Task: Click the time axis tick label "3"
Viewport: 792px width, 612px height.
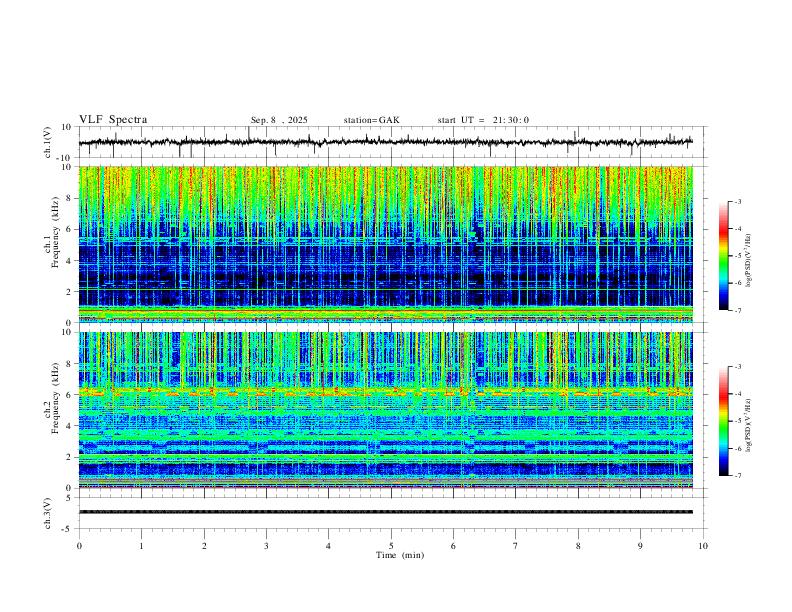Action: [266, 546]
